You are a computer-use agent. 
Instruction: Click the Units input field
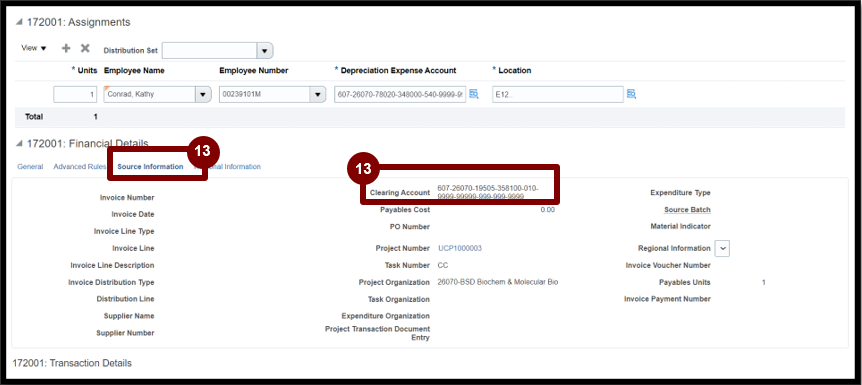coord(75,95)
